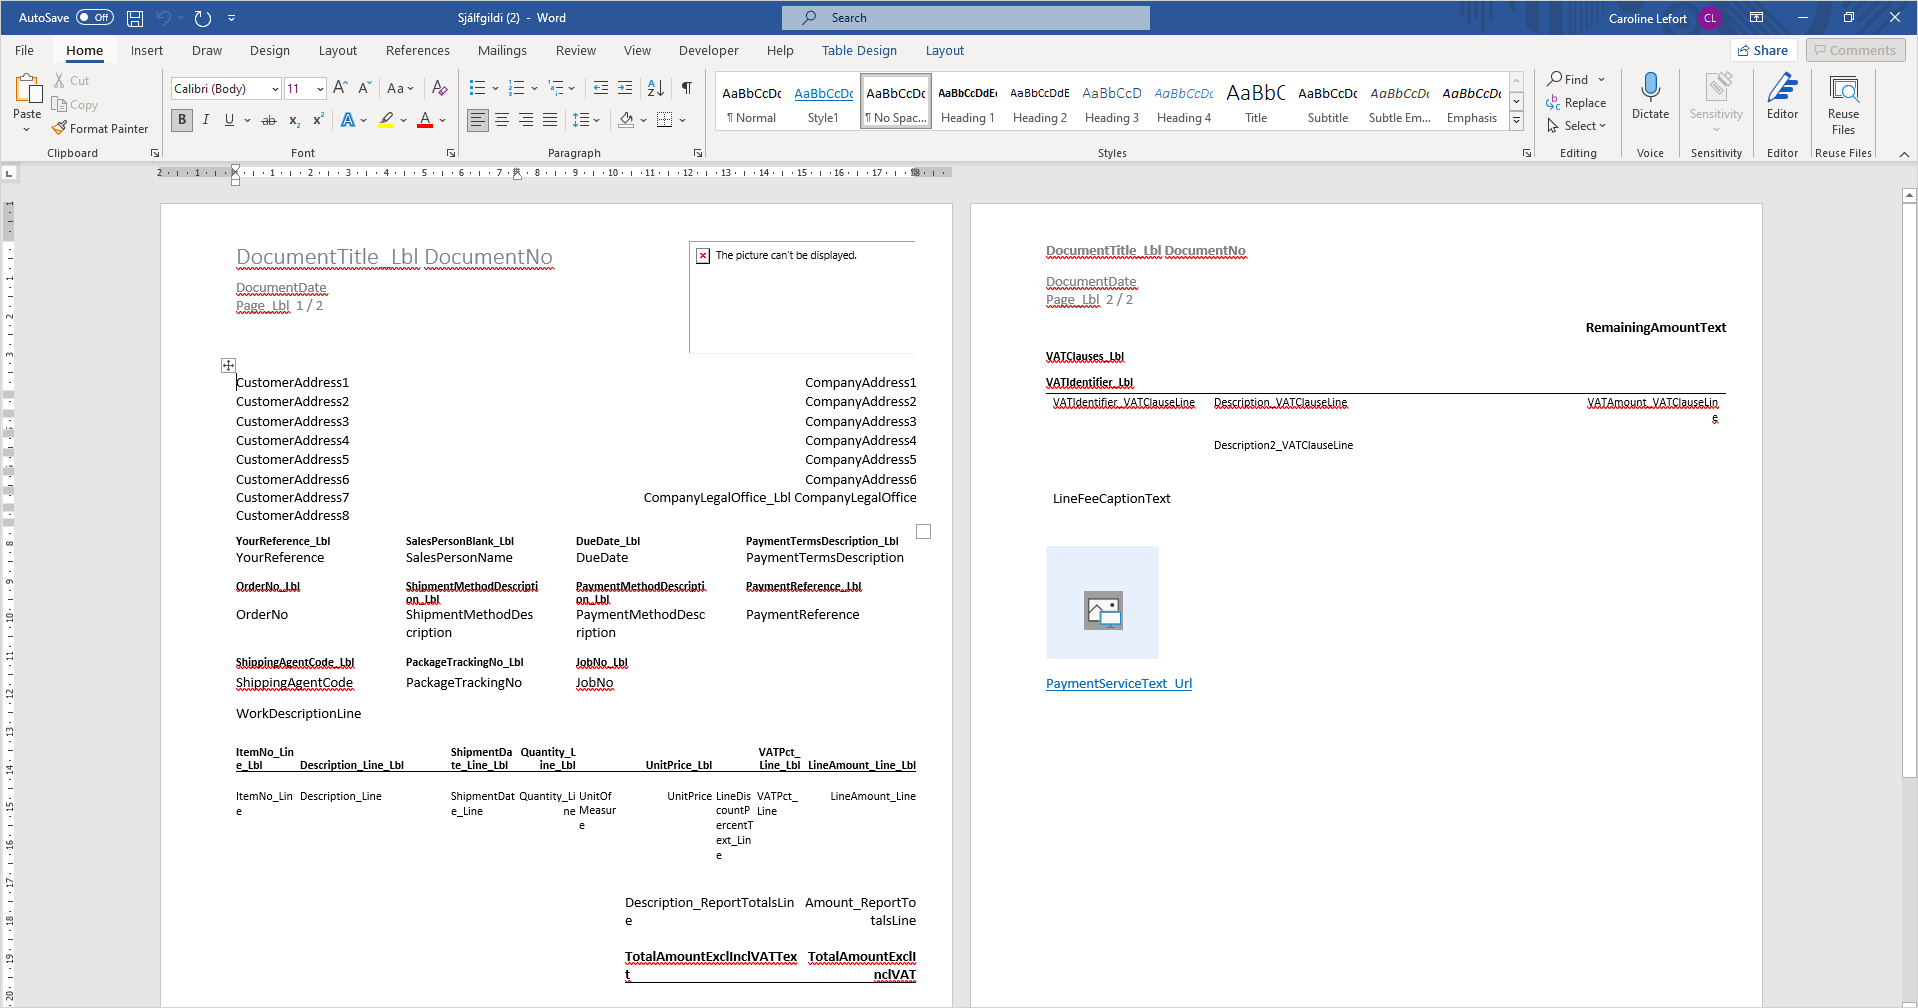The width and height of the screenshot is (1918, 1008).
Task: Apply the yellow text highlight color
Action: pos(386,120)
